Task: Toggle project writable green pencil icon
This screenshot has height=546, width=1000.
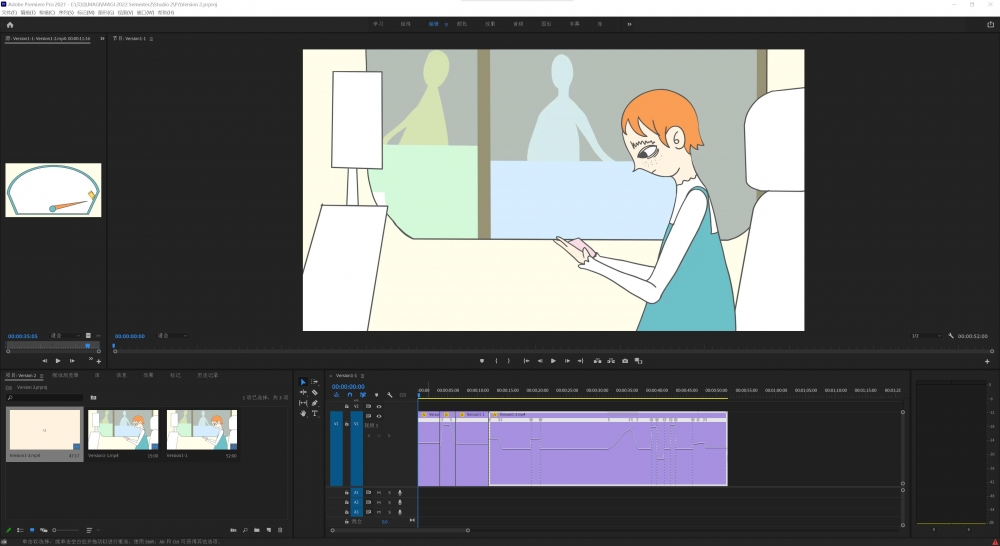Action: click(x=8, y=530)
